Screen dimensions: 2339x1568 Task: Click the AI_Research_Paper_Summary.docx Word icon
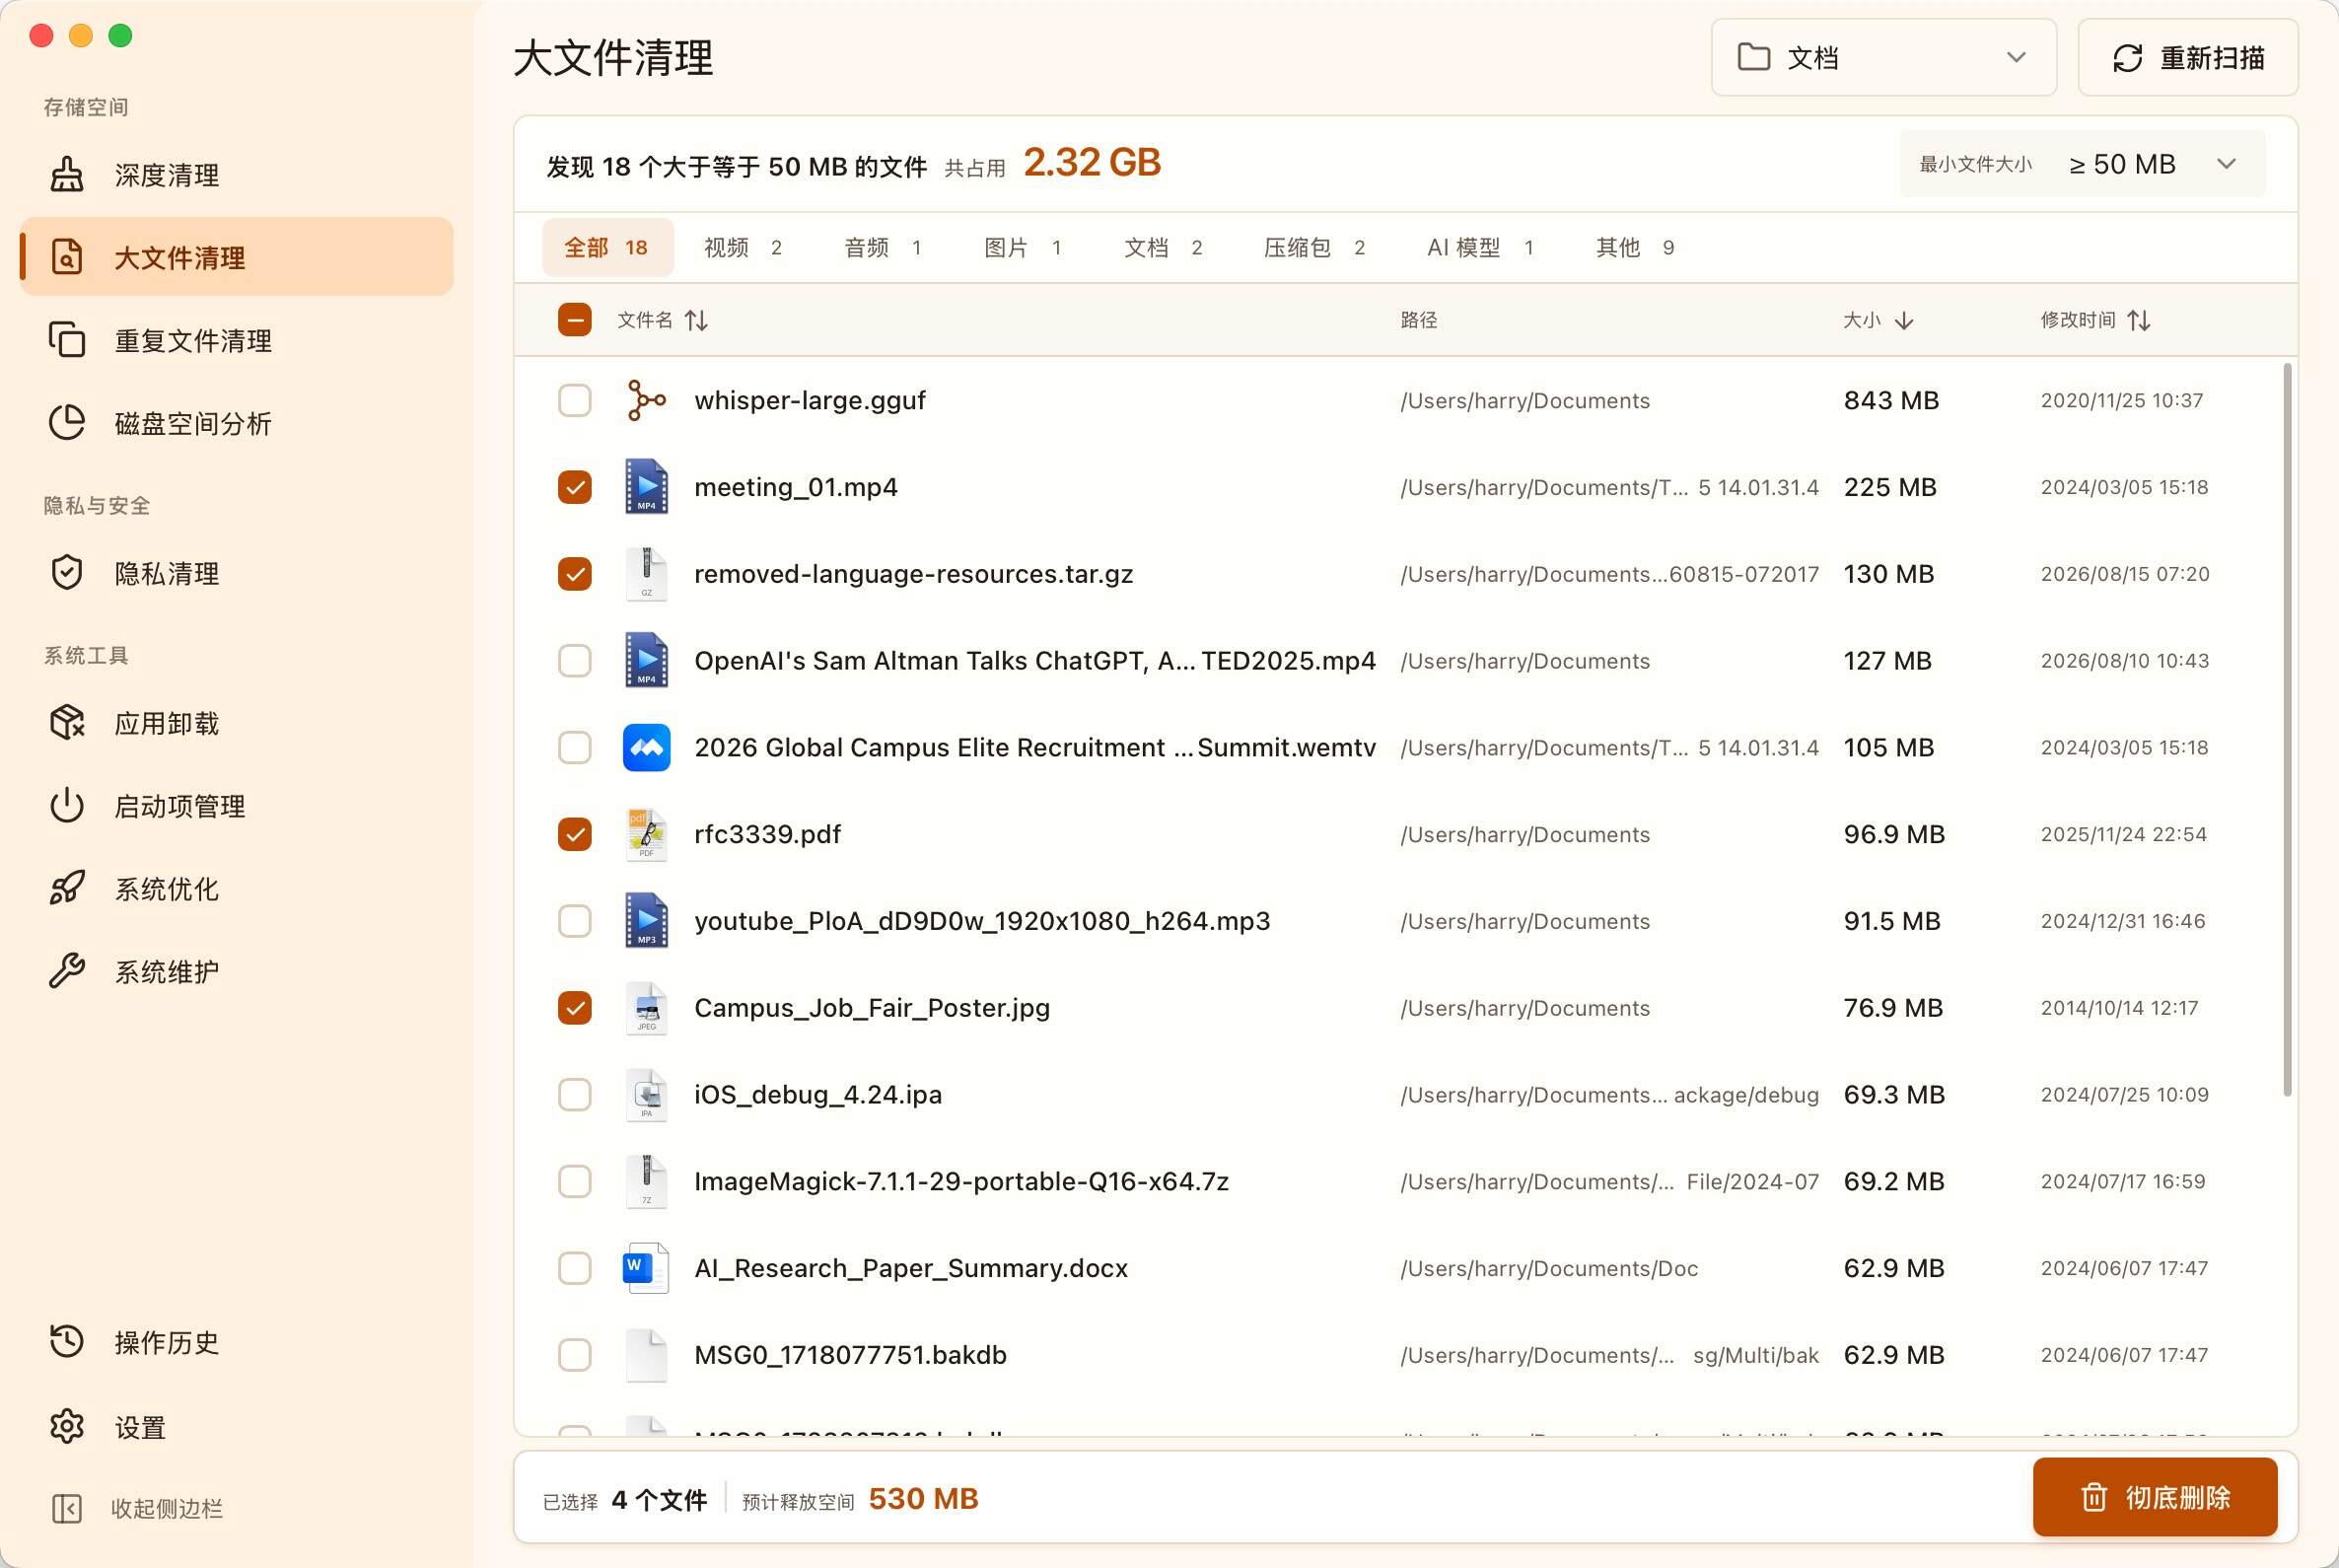tap(646, 1268)
